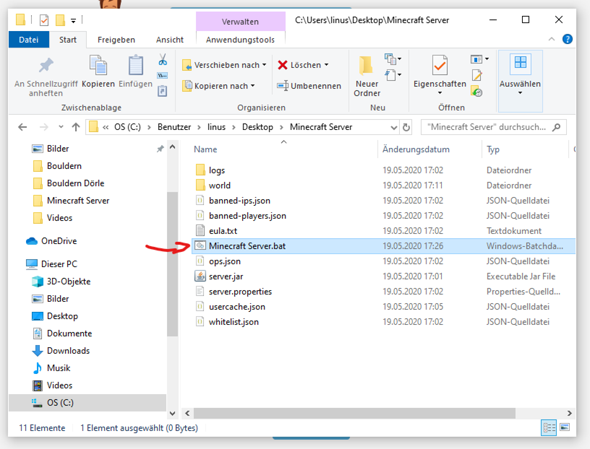Go up one folder level arrow
Viewport: 590px width, 449px height.
(x=76, y=127)
